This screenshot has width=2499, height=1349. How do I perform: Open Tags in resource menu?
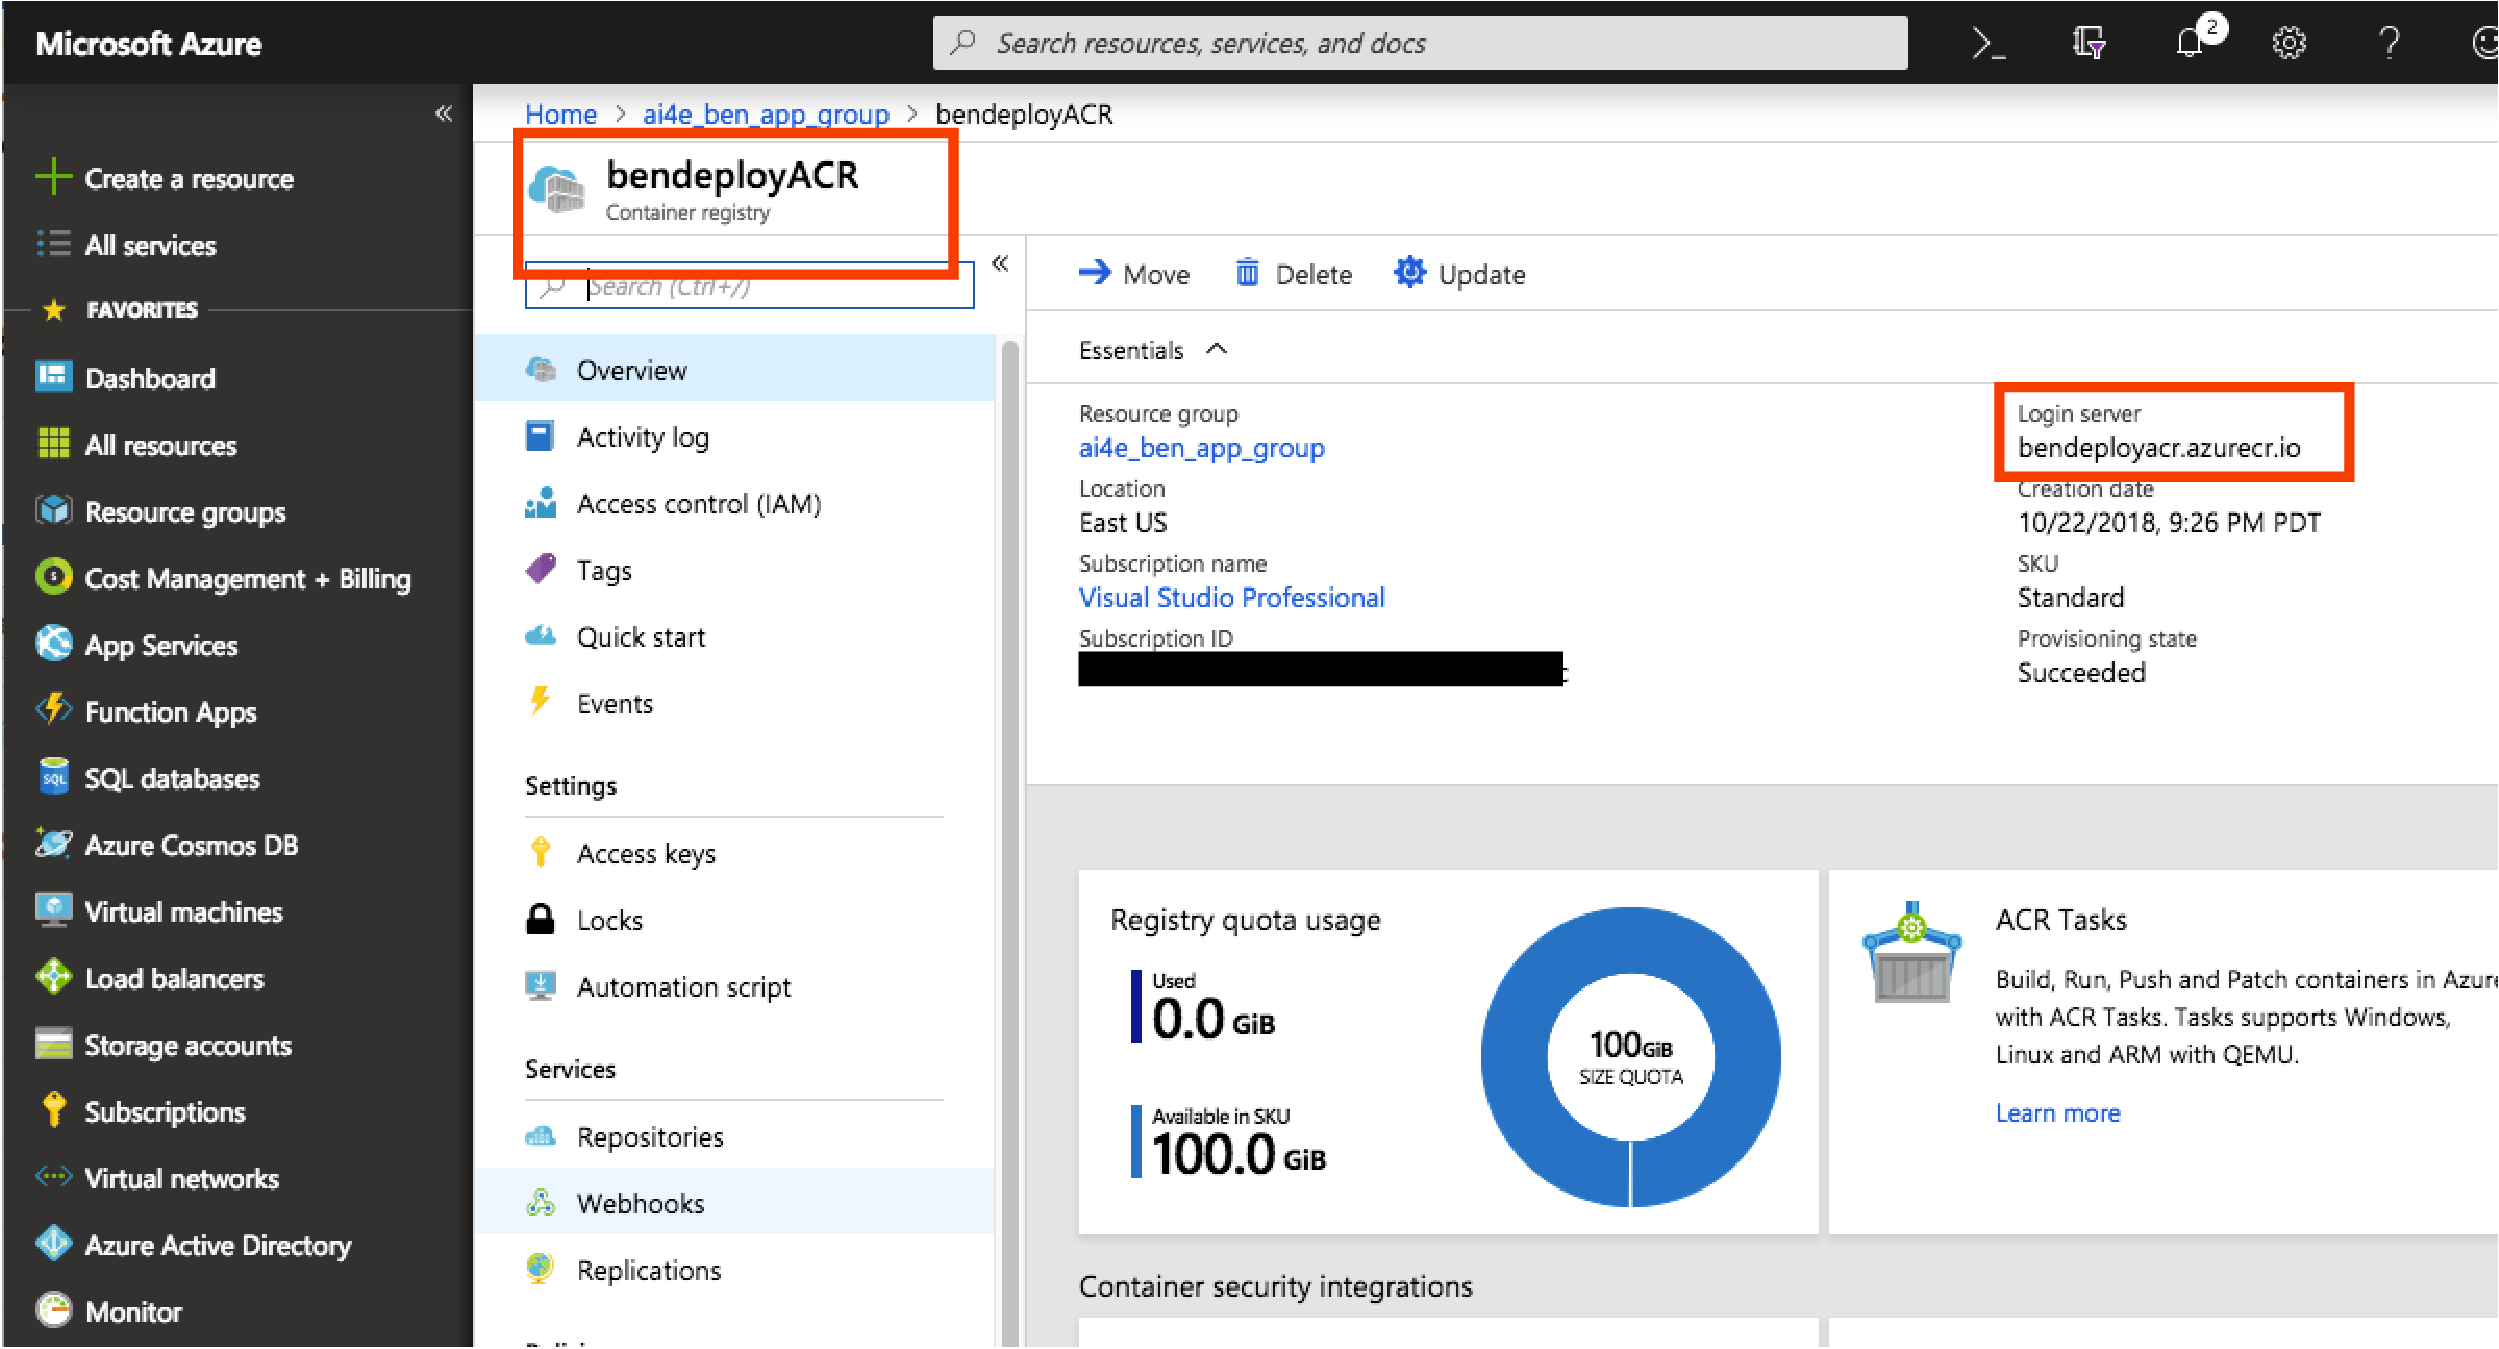coord(735,570)
